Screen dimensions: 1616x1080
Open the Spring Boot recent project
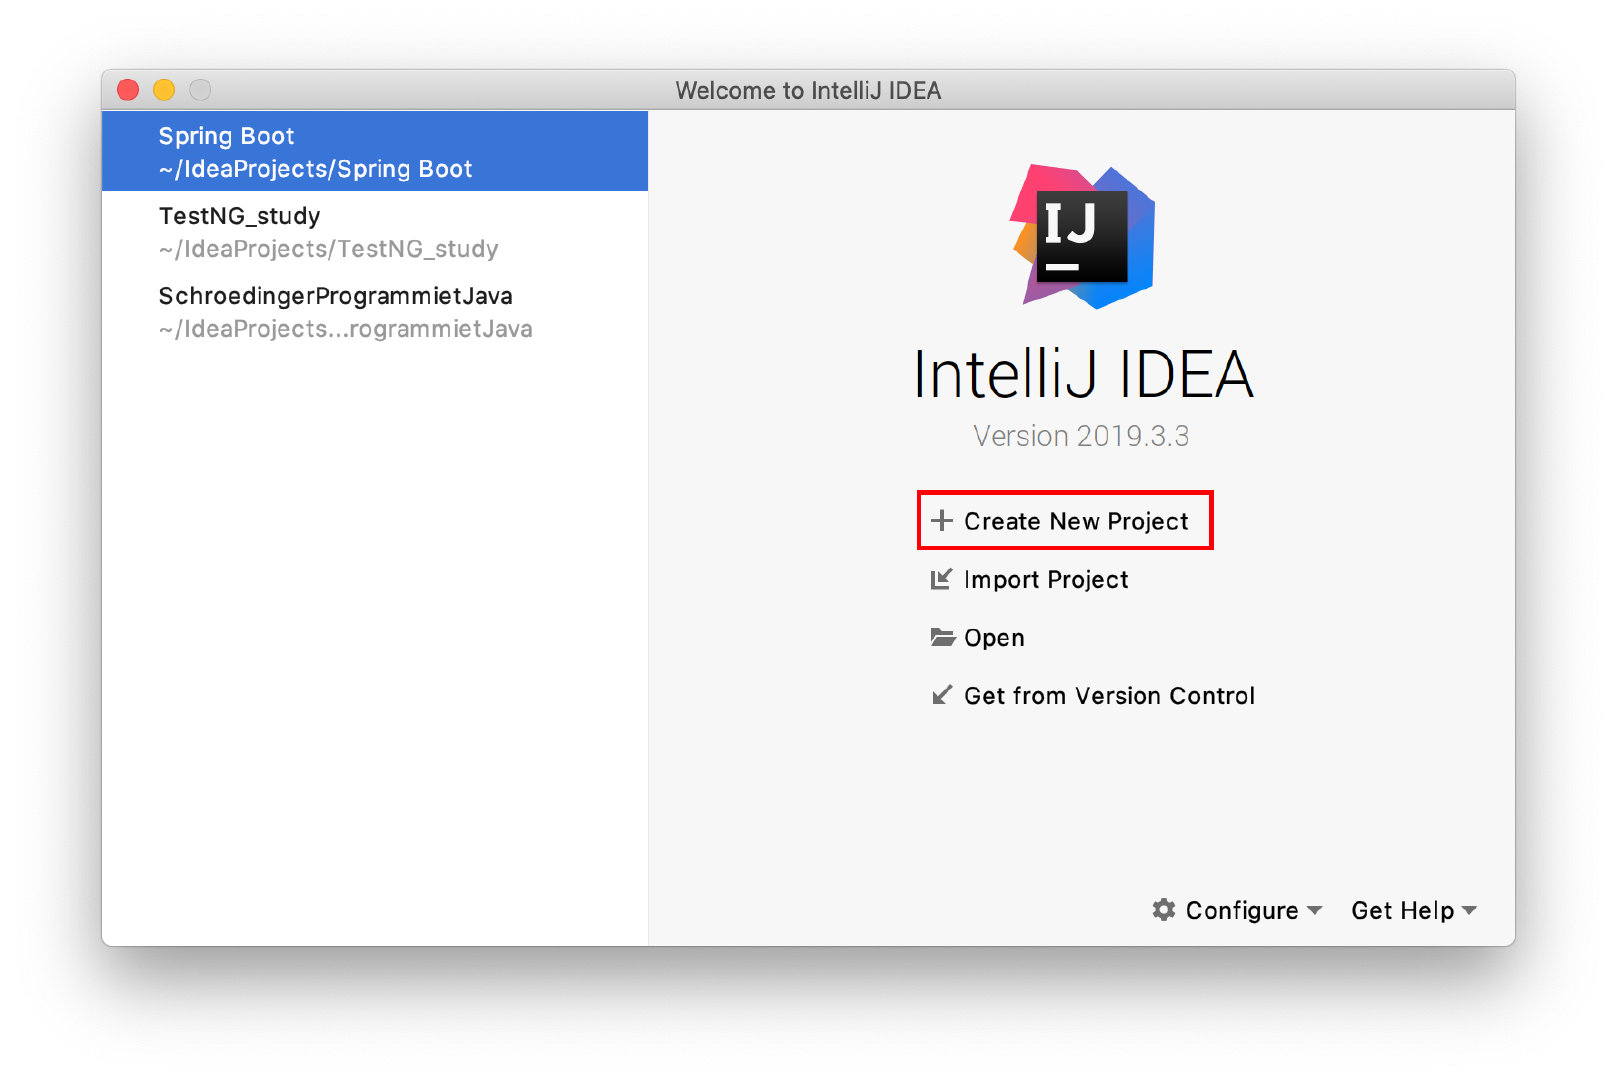coord(375,151)
